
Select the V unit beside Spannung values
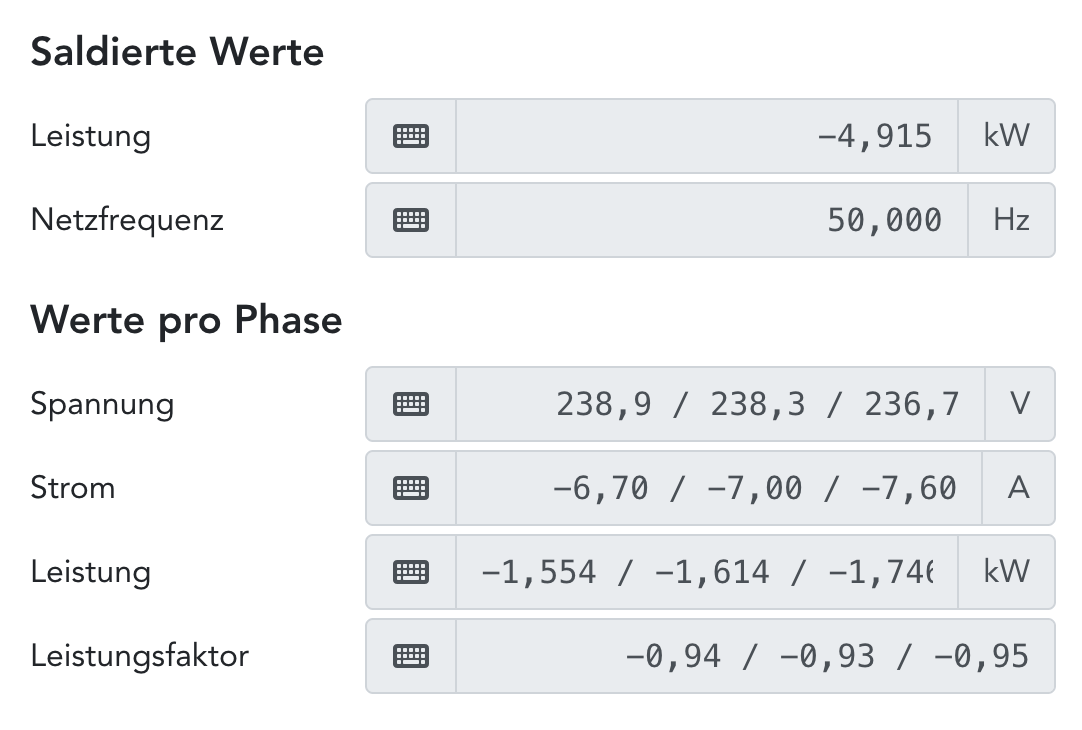coord(1020,404)
